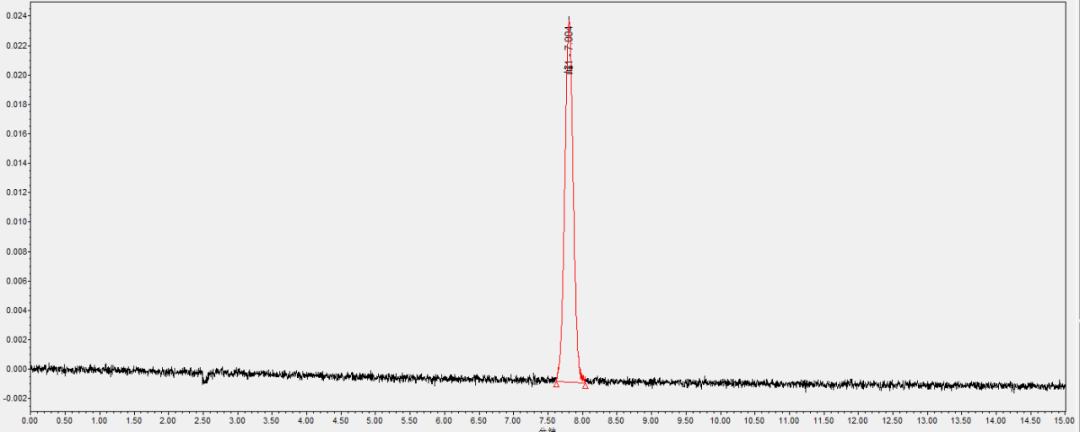Screen dimensions: 1080x432
Task: Click the 2.50 tick label on the time axis
Action: click(x=202, y=420)
